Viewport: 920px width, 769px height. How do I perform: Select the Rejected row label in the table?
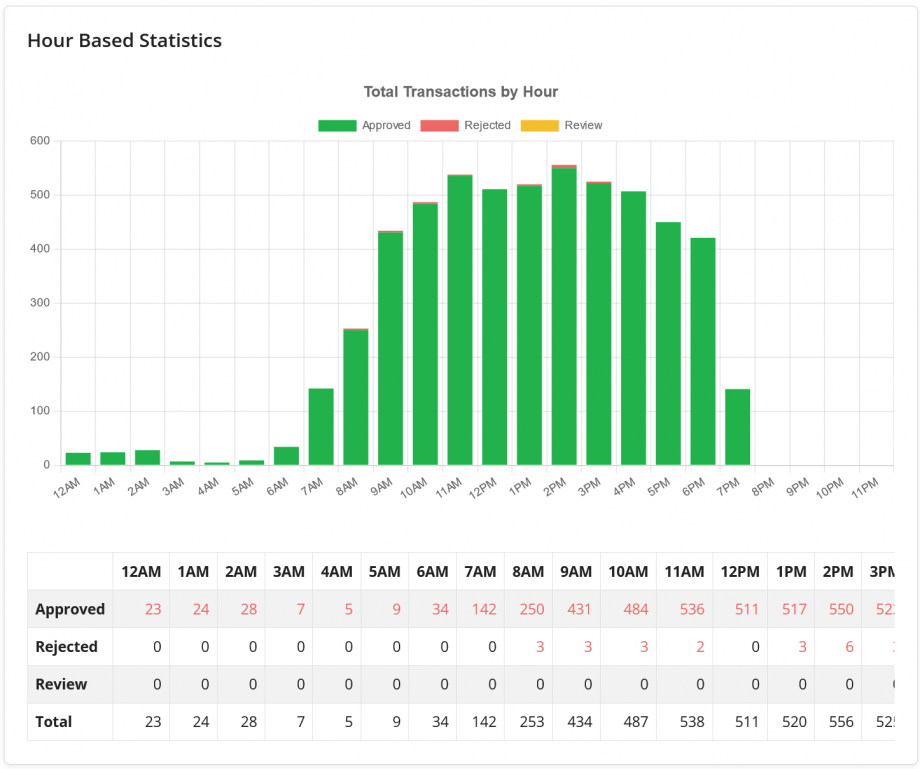tap(69, 647)
